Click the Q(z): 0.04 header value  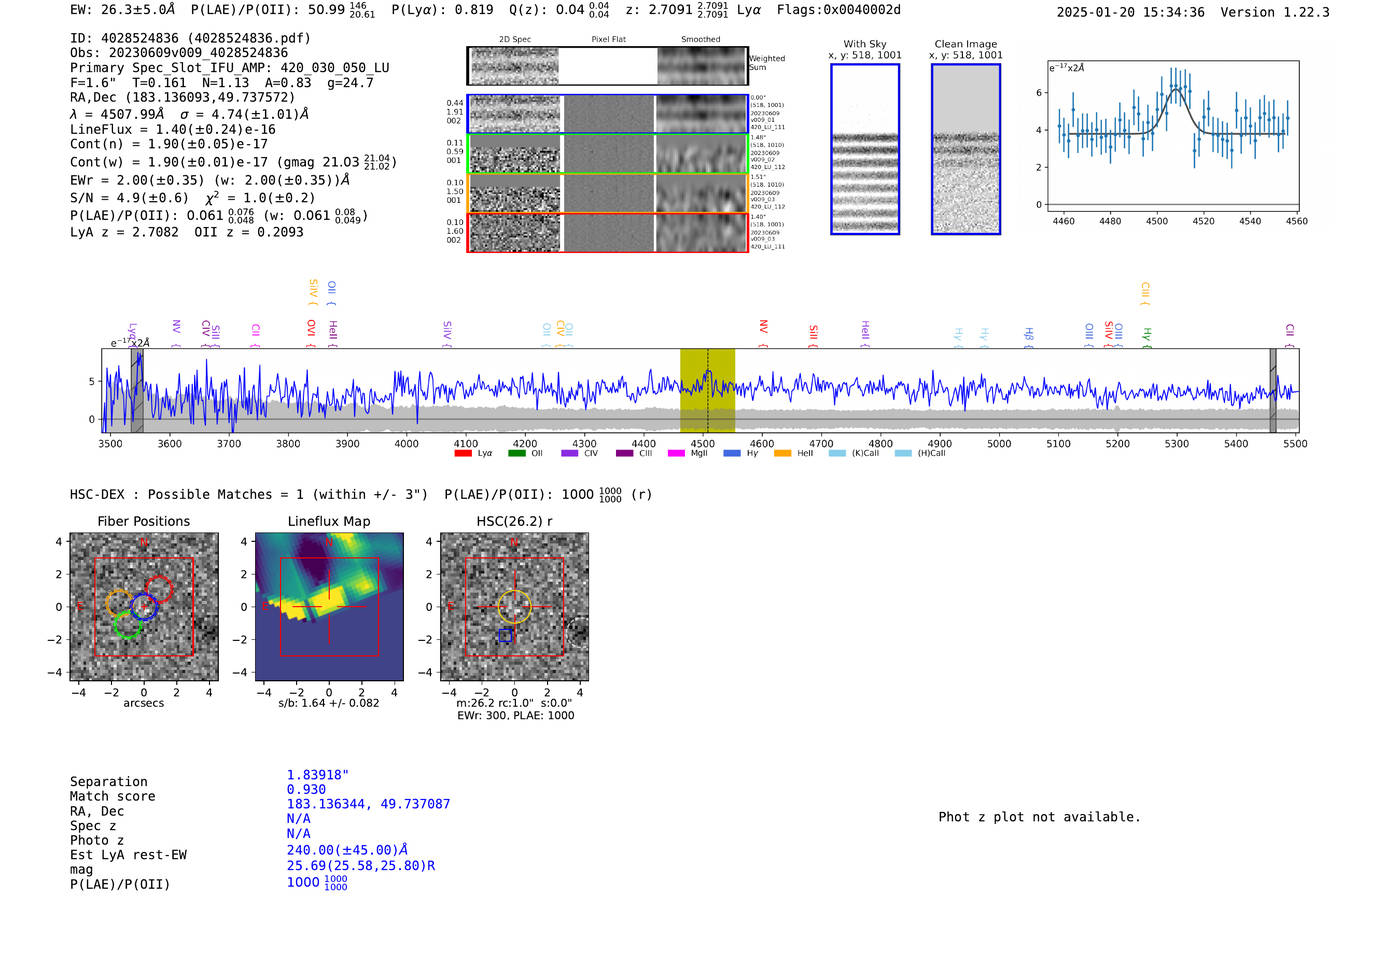559,9
